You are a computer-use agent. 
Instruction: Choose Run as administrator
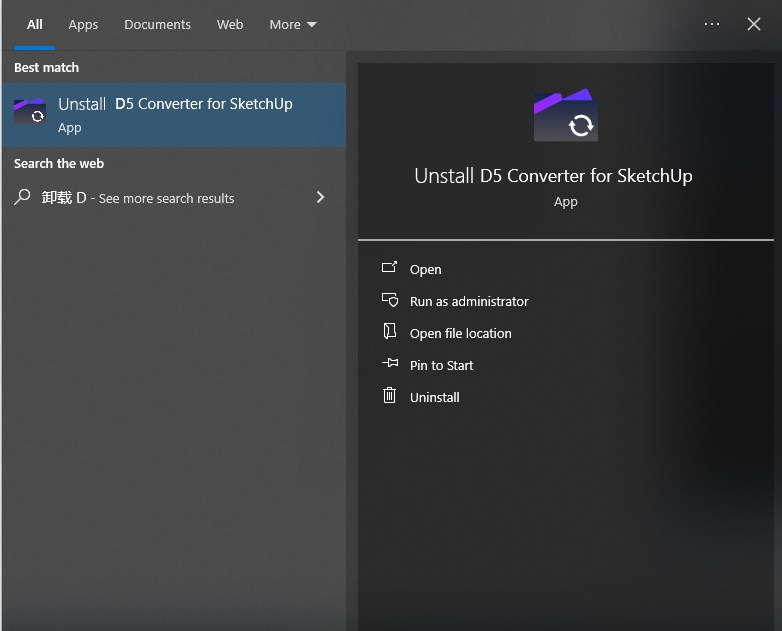pyautogui.click(x=469, y=301)
